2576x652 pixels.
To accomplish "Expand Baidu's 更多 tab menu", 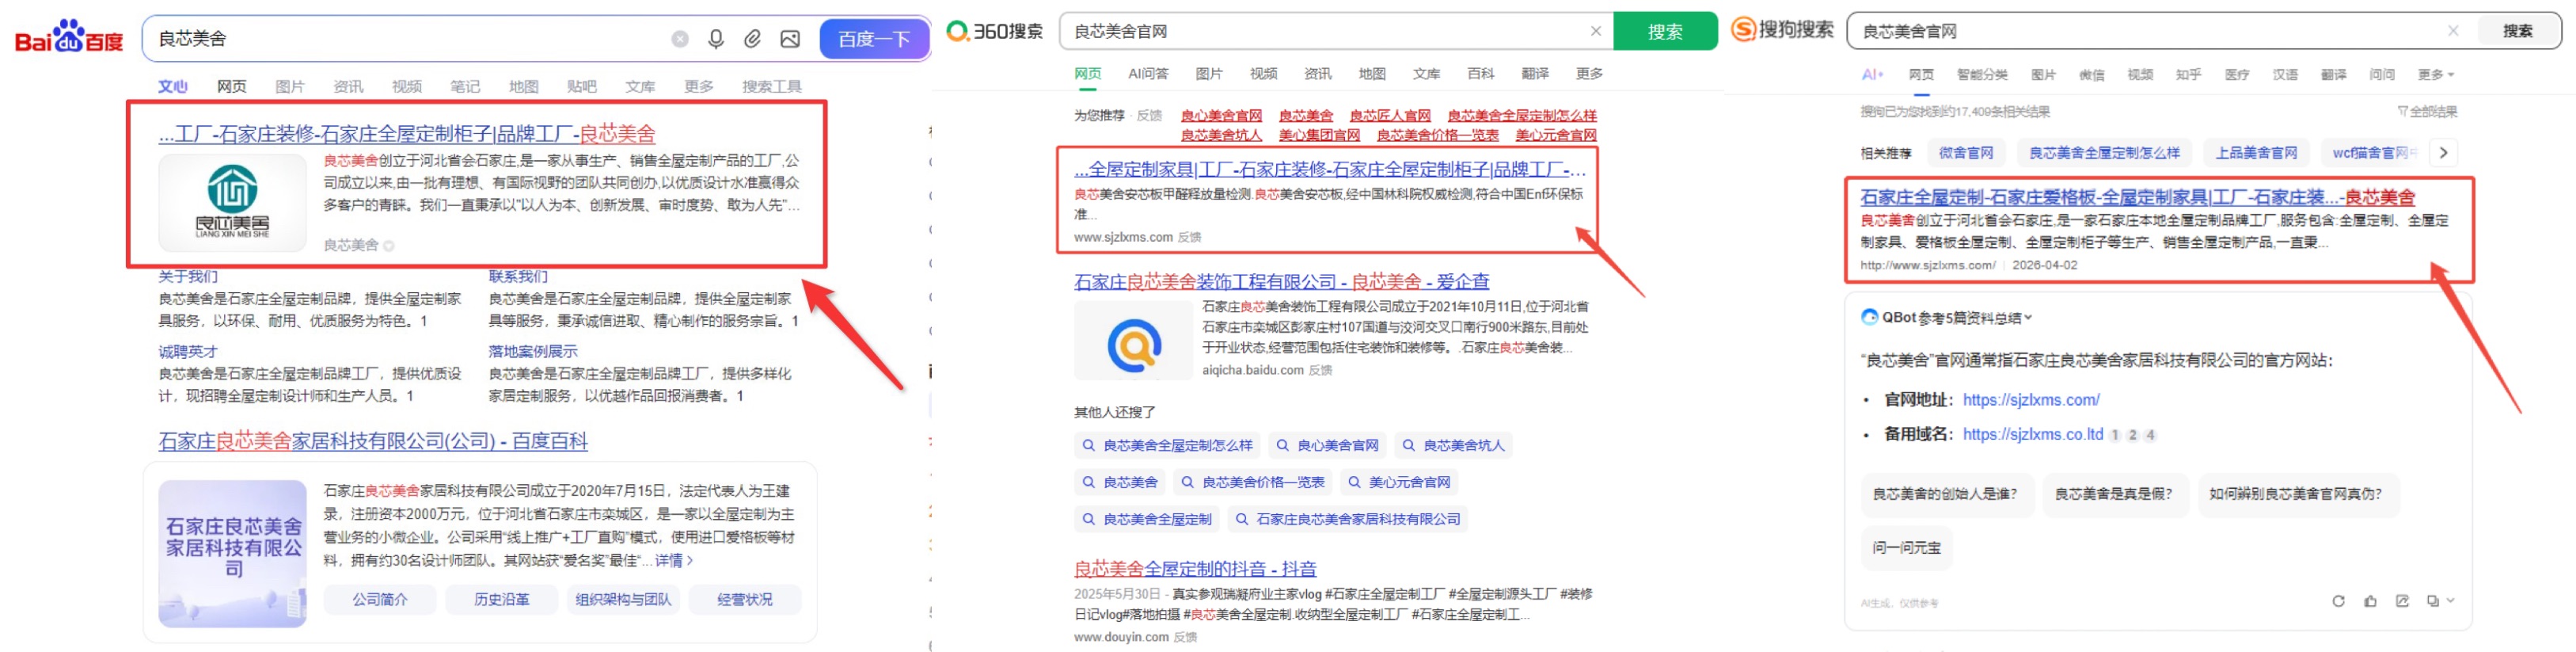I will (699, 86).
